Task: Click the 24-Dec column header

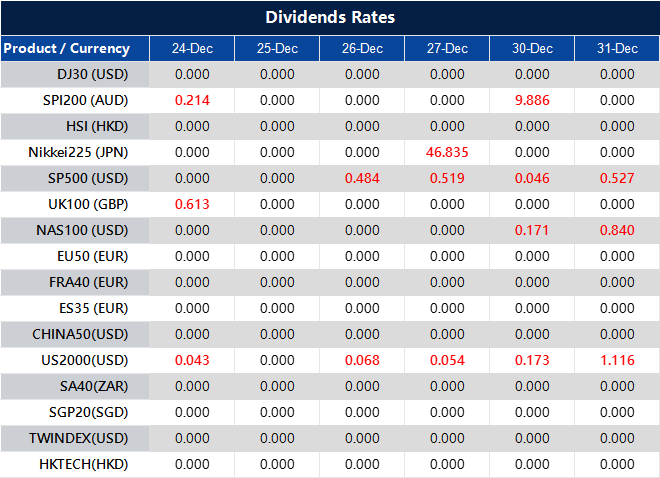Action: 192,48
